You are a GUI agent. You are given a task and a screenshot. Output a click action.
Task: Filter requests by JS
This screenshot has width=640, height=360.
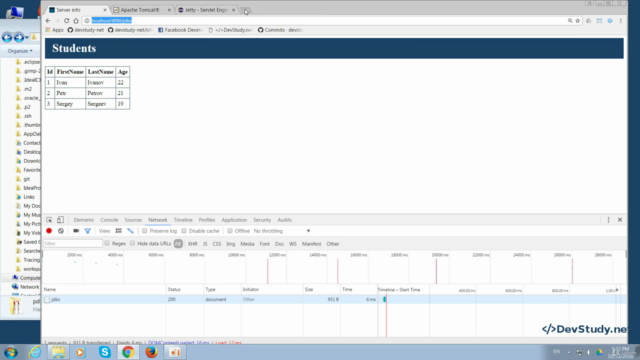(205, 244)
